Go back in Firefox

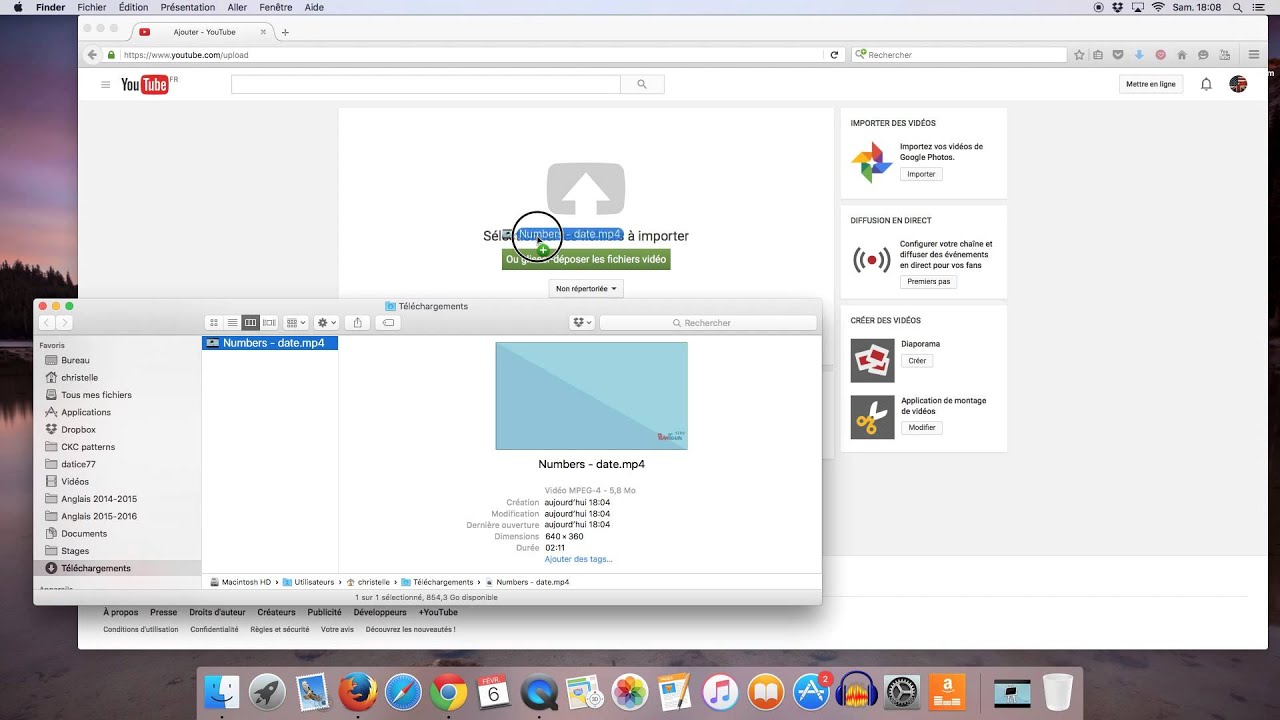pos(92,55)
